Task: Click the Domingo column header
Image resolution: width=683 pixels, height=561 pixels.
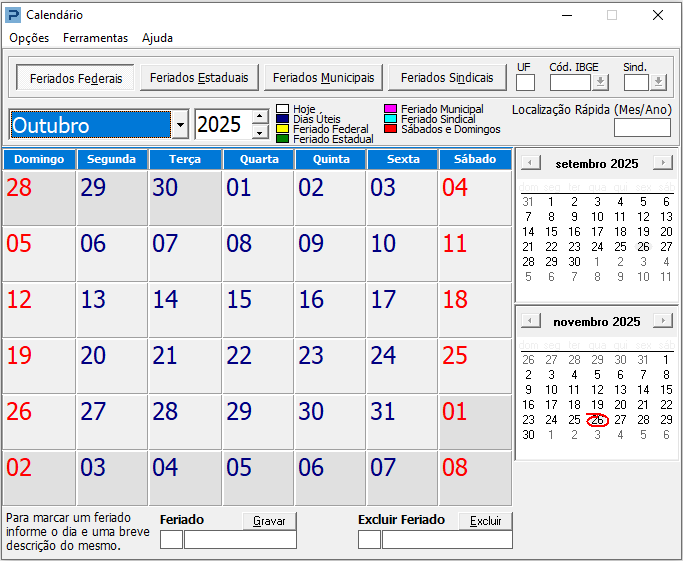Action: (x=39, y=159)
